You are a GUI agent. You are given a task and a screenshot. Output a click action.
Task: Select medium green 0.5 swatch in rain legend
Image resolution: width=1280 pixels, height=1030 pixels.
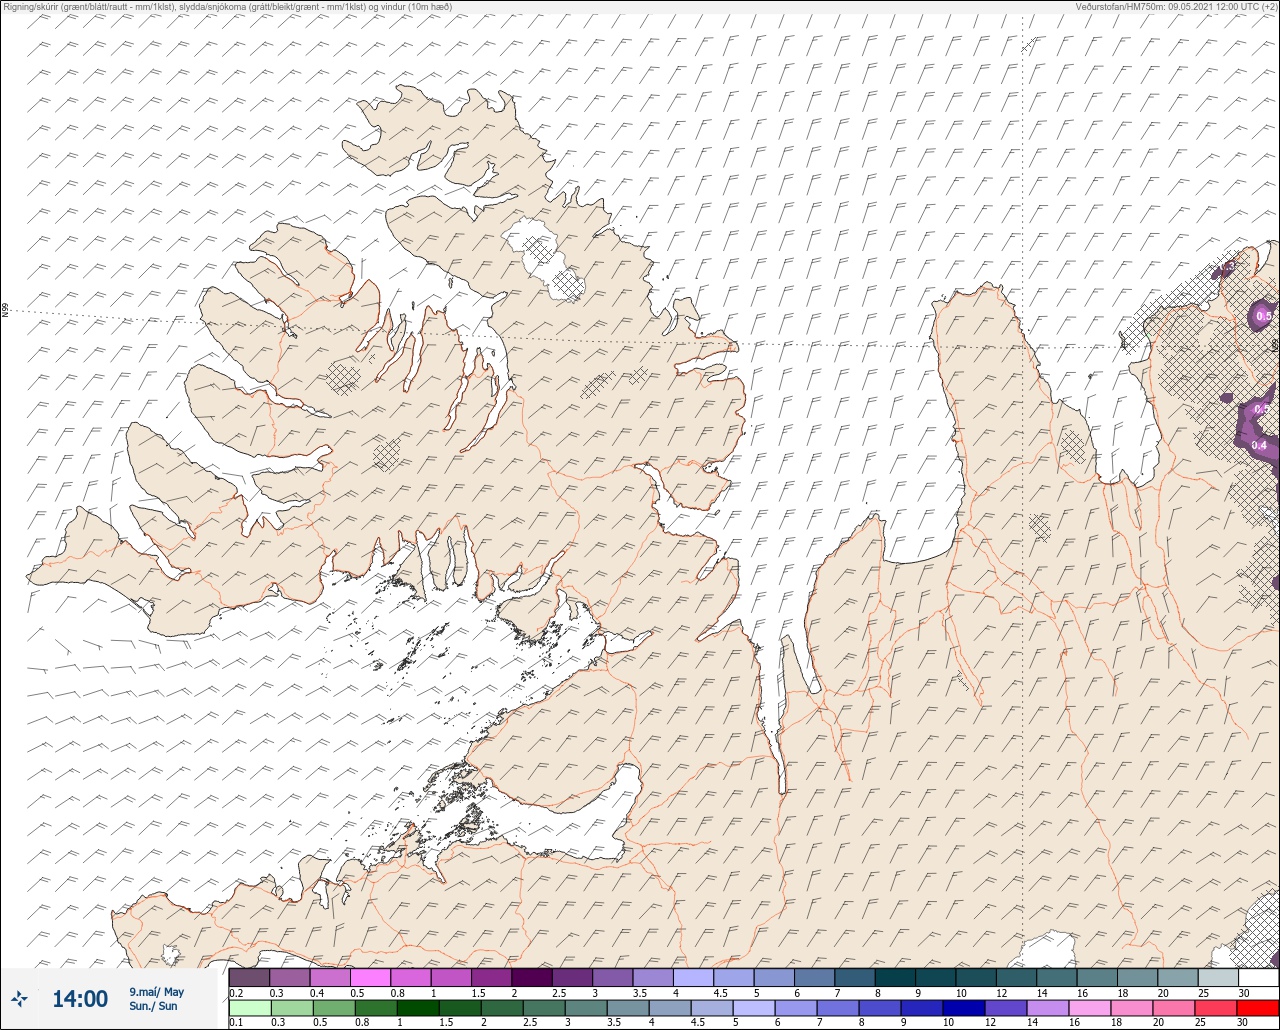pyautogui.click(x=334, y=1007)
